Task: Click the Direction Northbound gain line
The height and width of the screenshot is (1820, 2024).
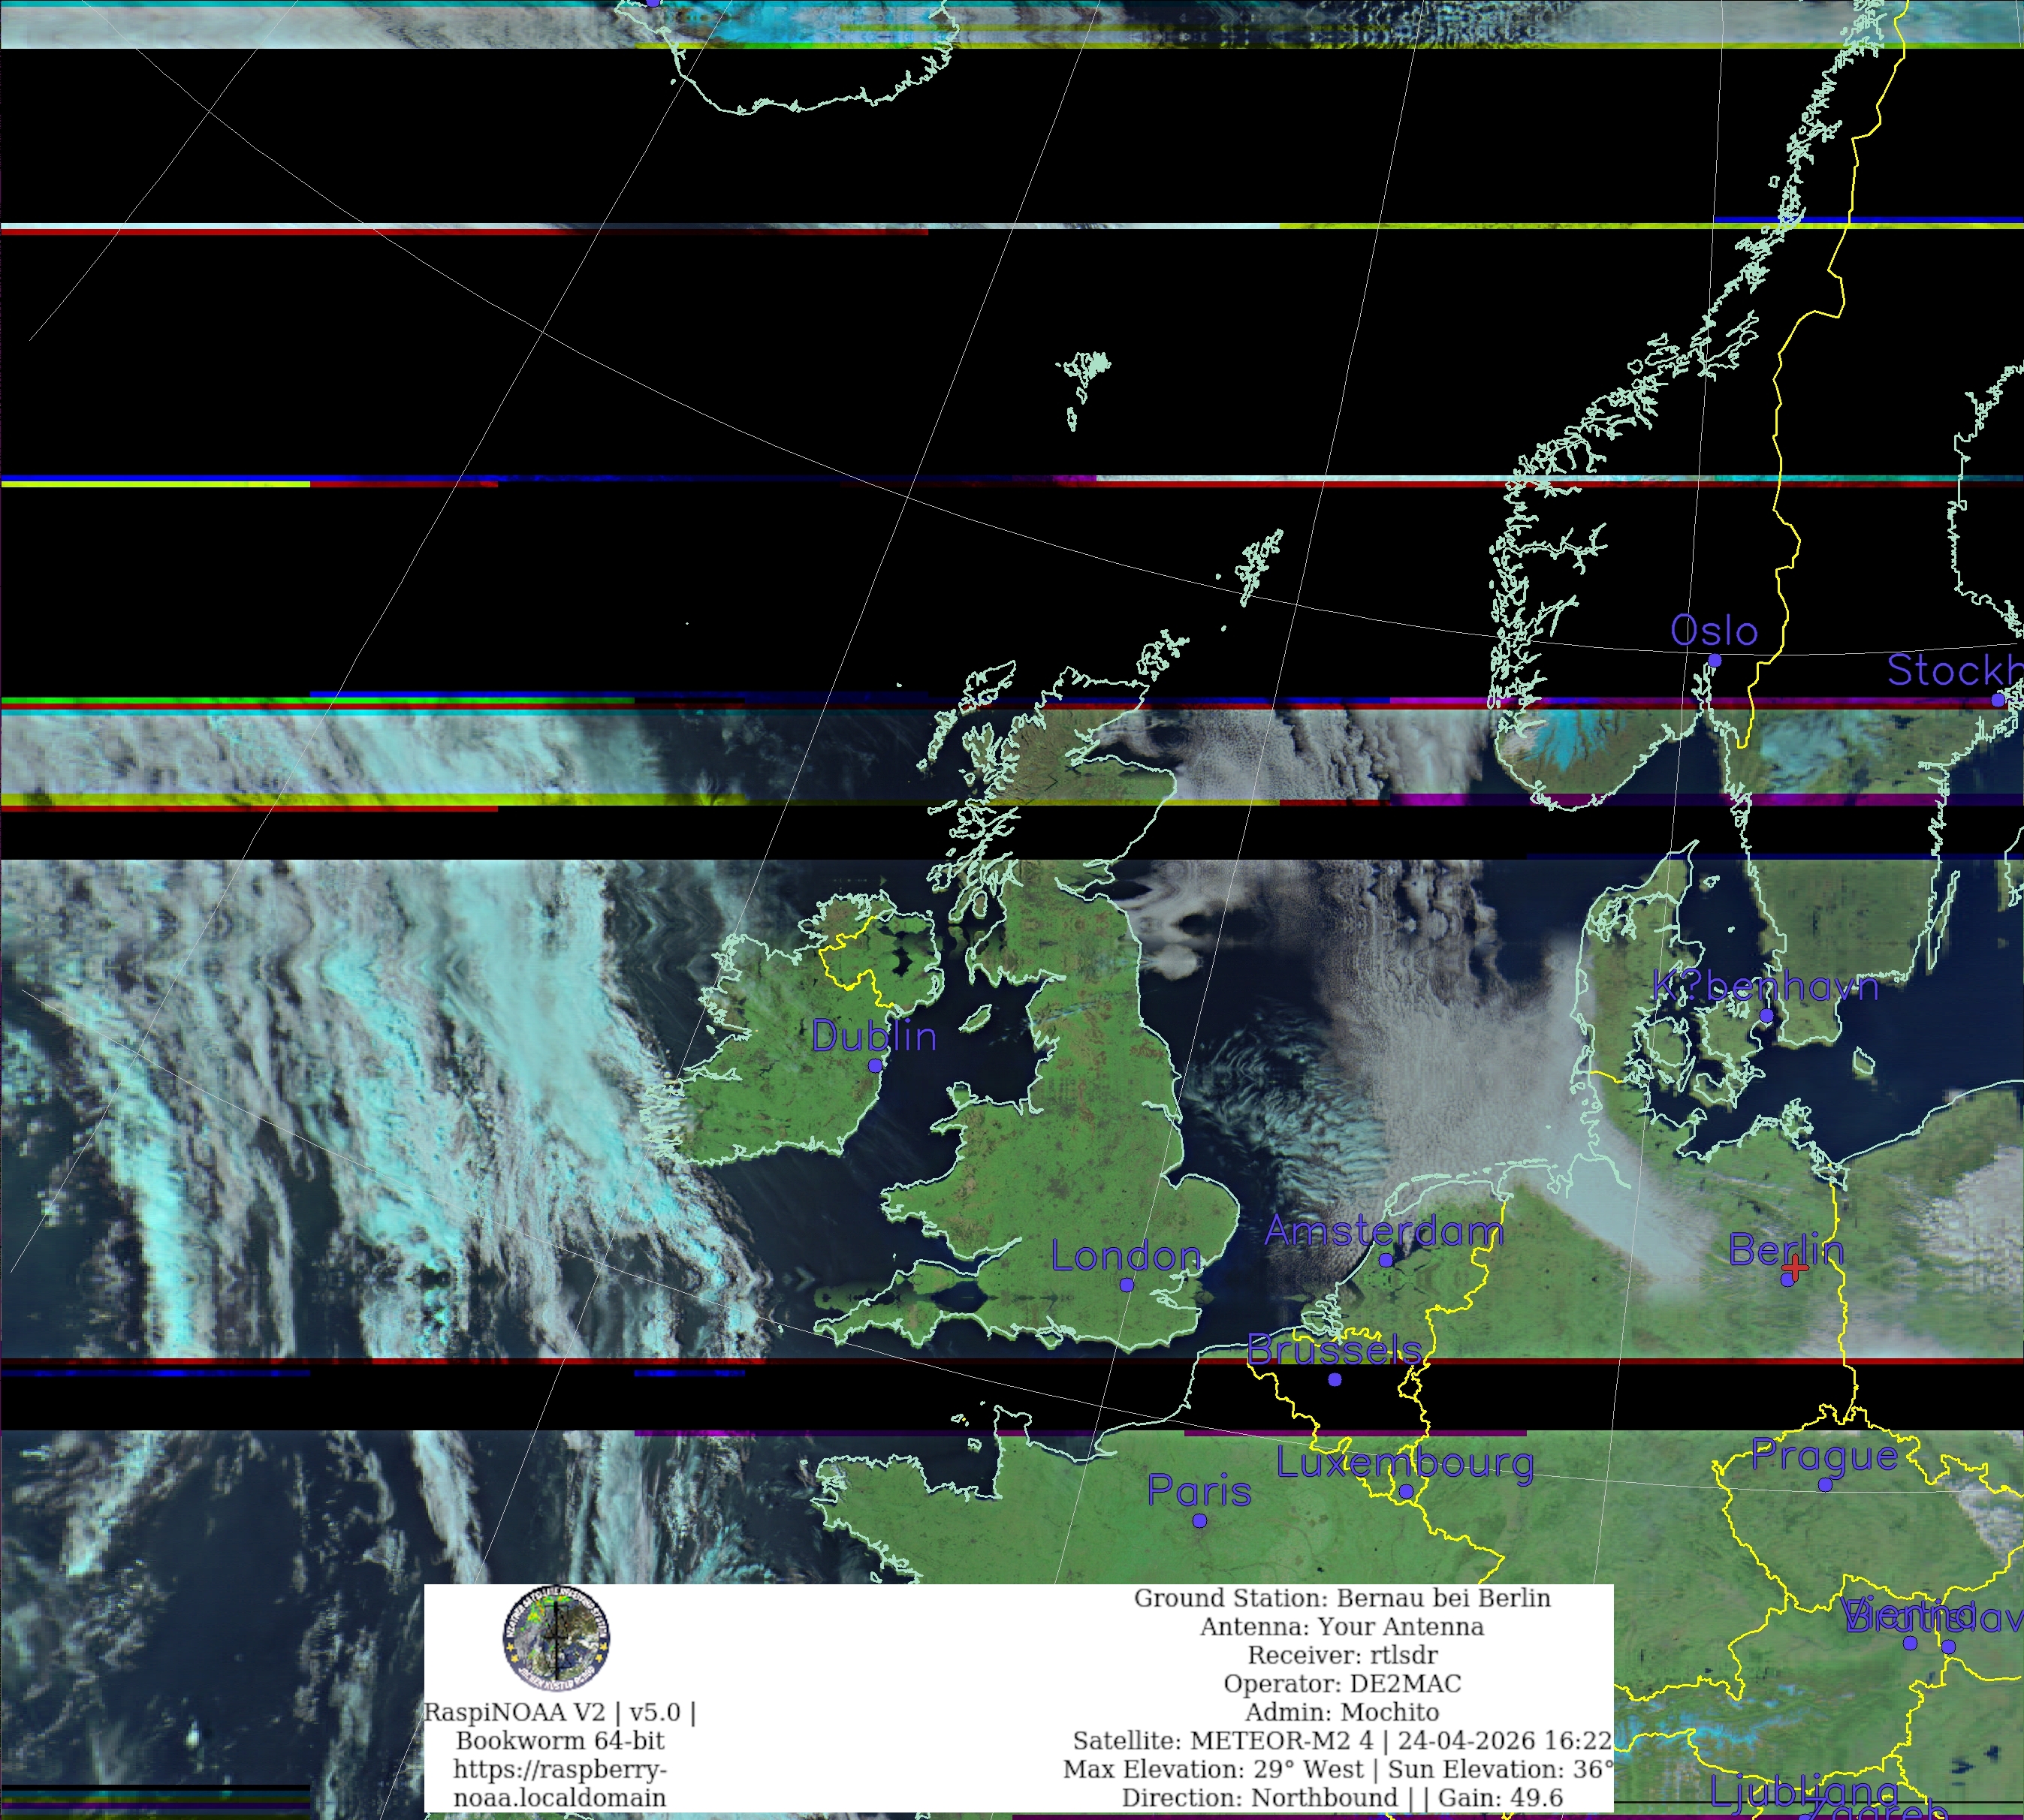Action: (x=1342, y=1798)
